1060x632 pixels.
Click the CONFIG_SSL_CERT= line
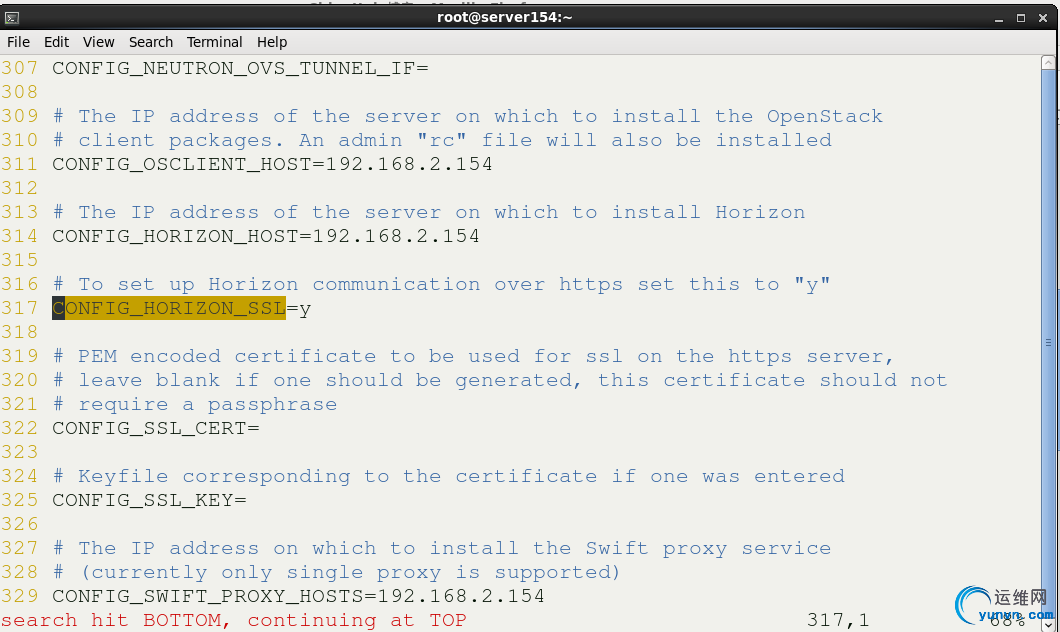coord(155,428)
